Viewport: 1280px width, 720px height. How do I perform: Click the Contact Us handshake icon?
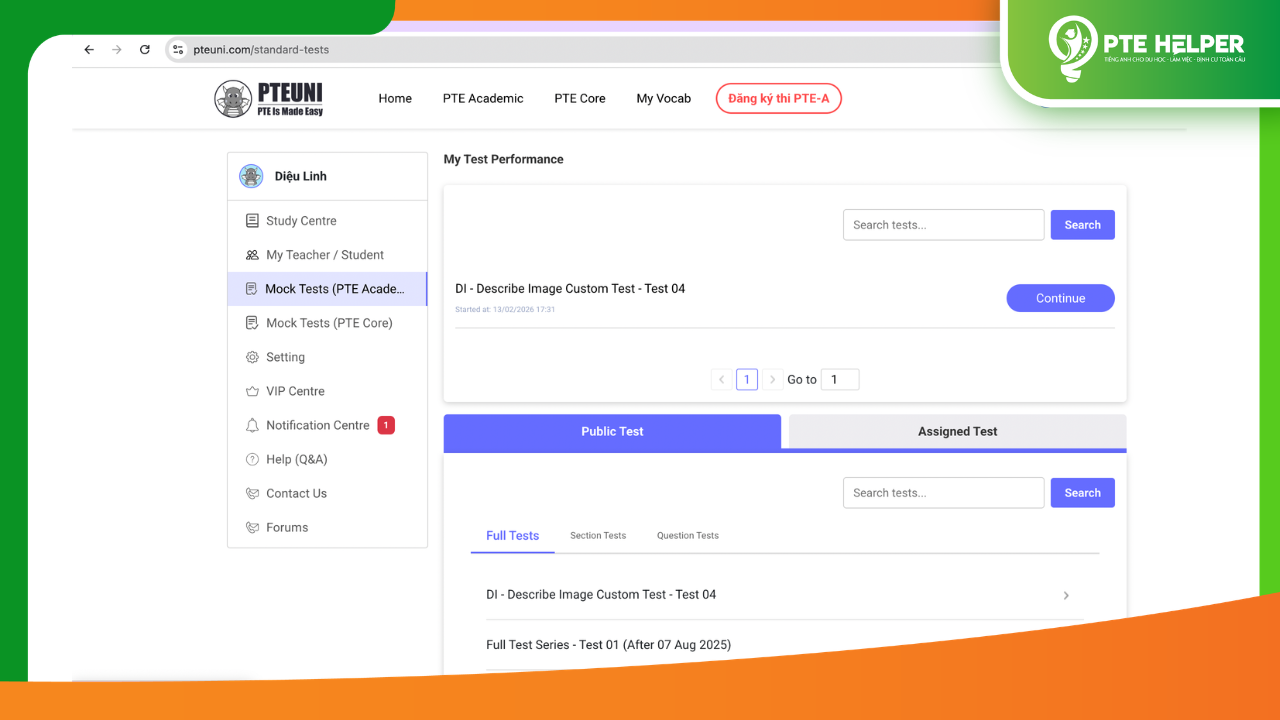tap(252, 493)
